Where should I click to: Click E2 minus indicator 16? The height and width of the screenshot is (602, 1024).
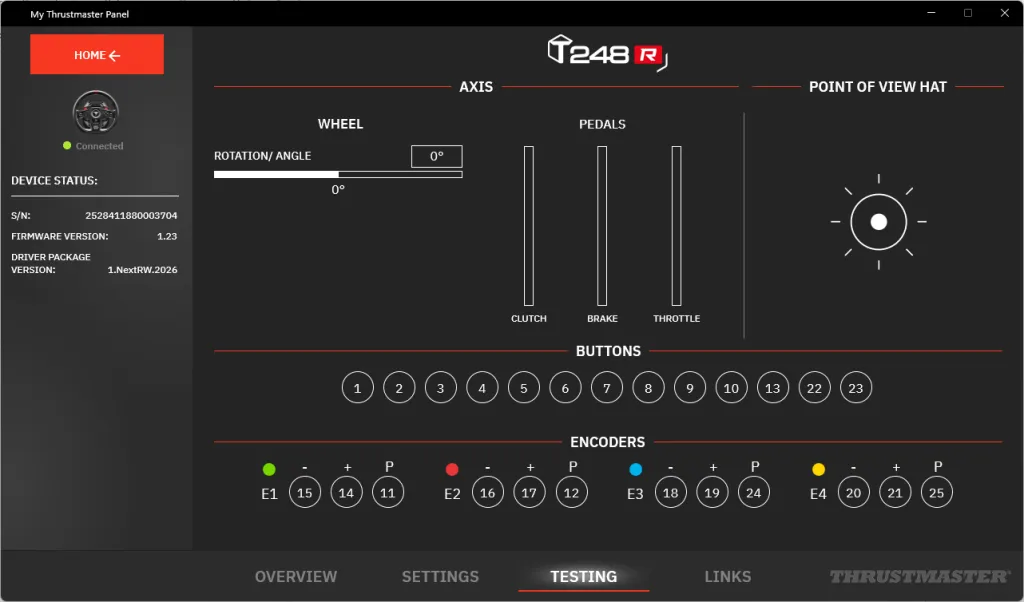[x=488, y=492]
